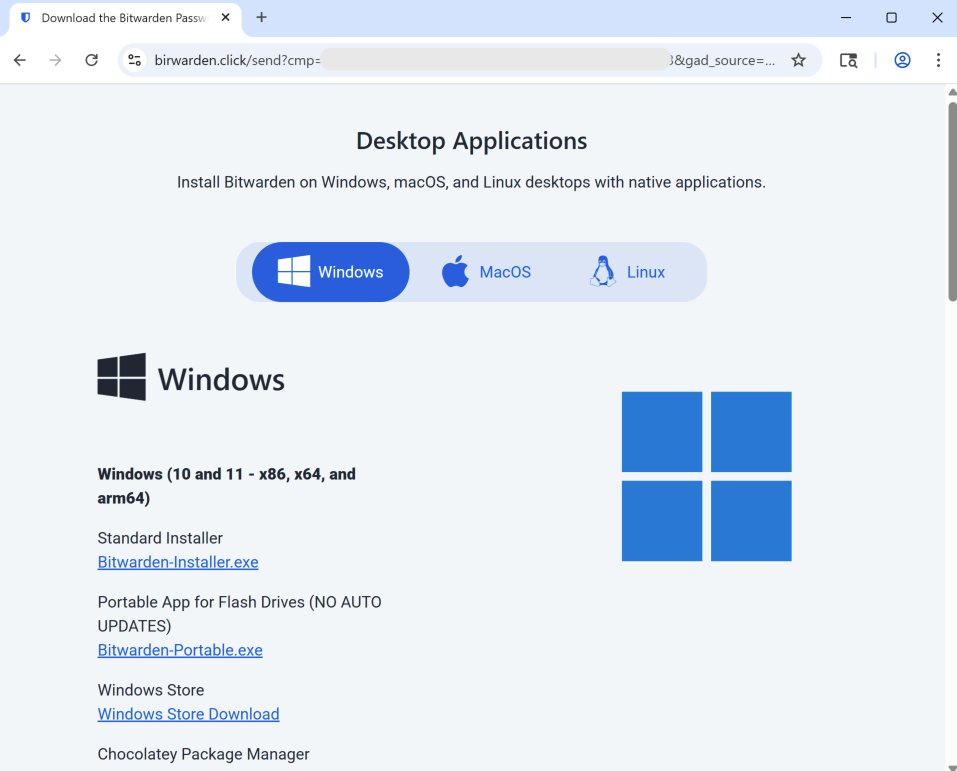
Task: Open the Chrome profile avatar icon
Action: pyautogui.click(x=902, y=60)
